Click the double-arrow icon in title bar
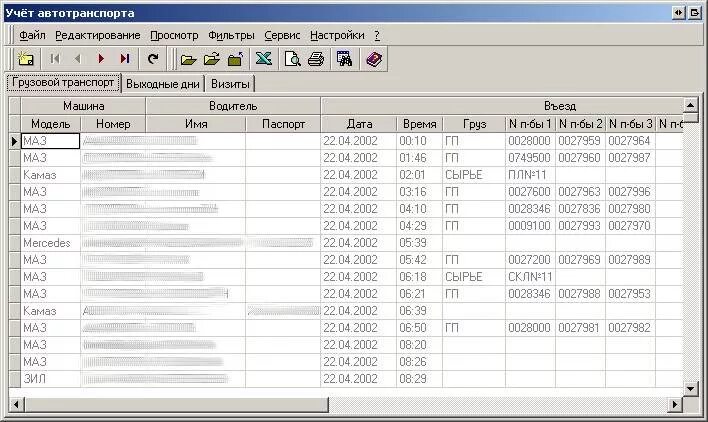 pyautogui.click(x=678, y=13)
